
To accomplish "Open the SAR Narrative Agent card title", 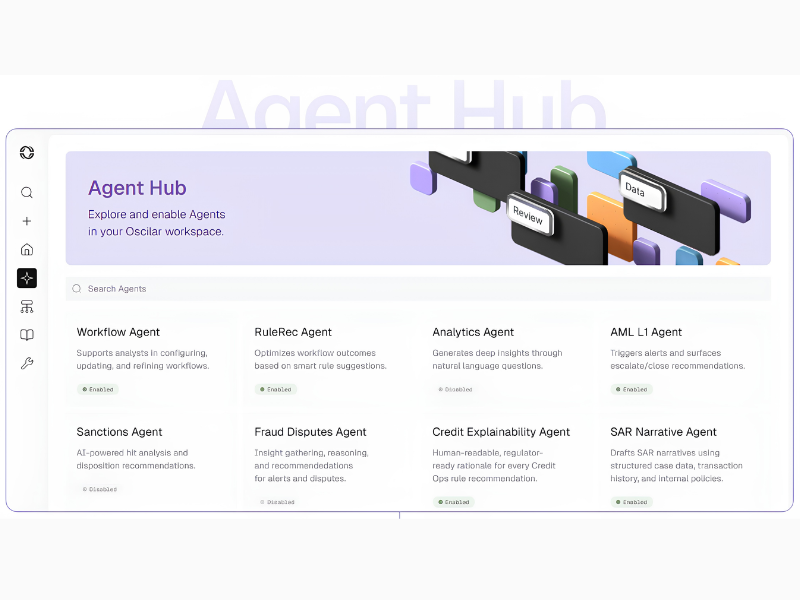I will coord(663,432).
